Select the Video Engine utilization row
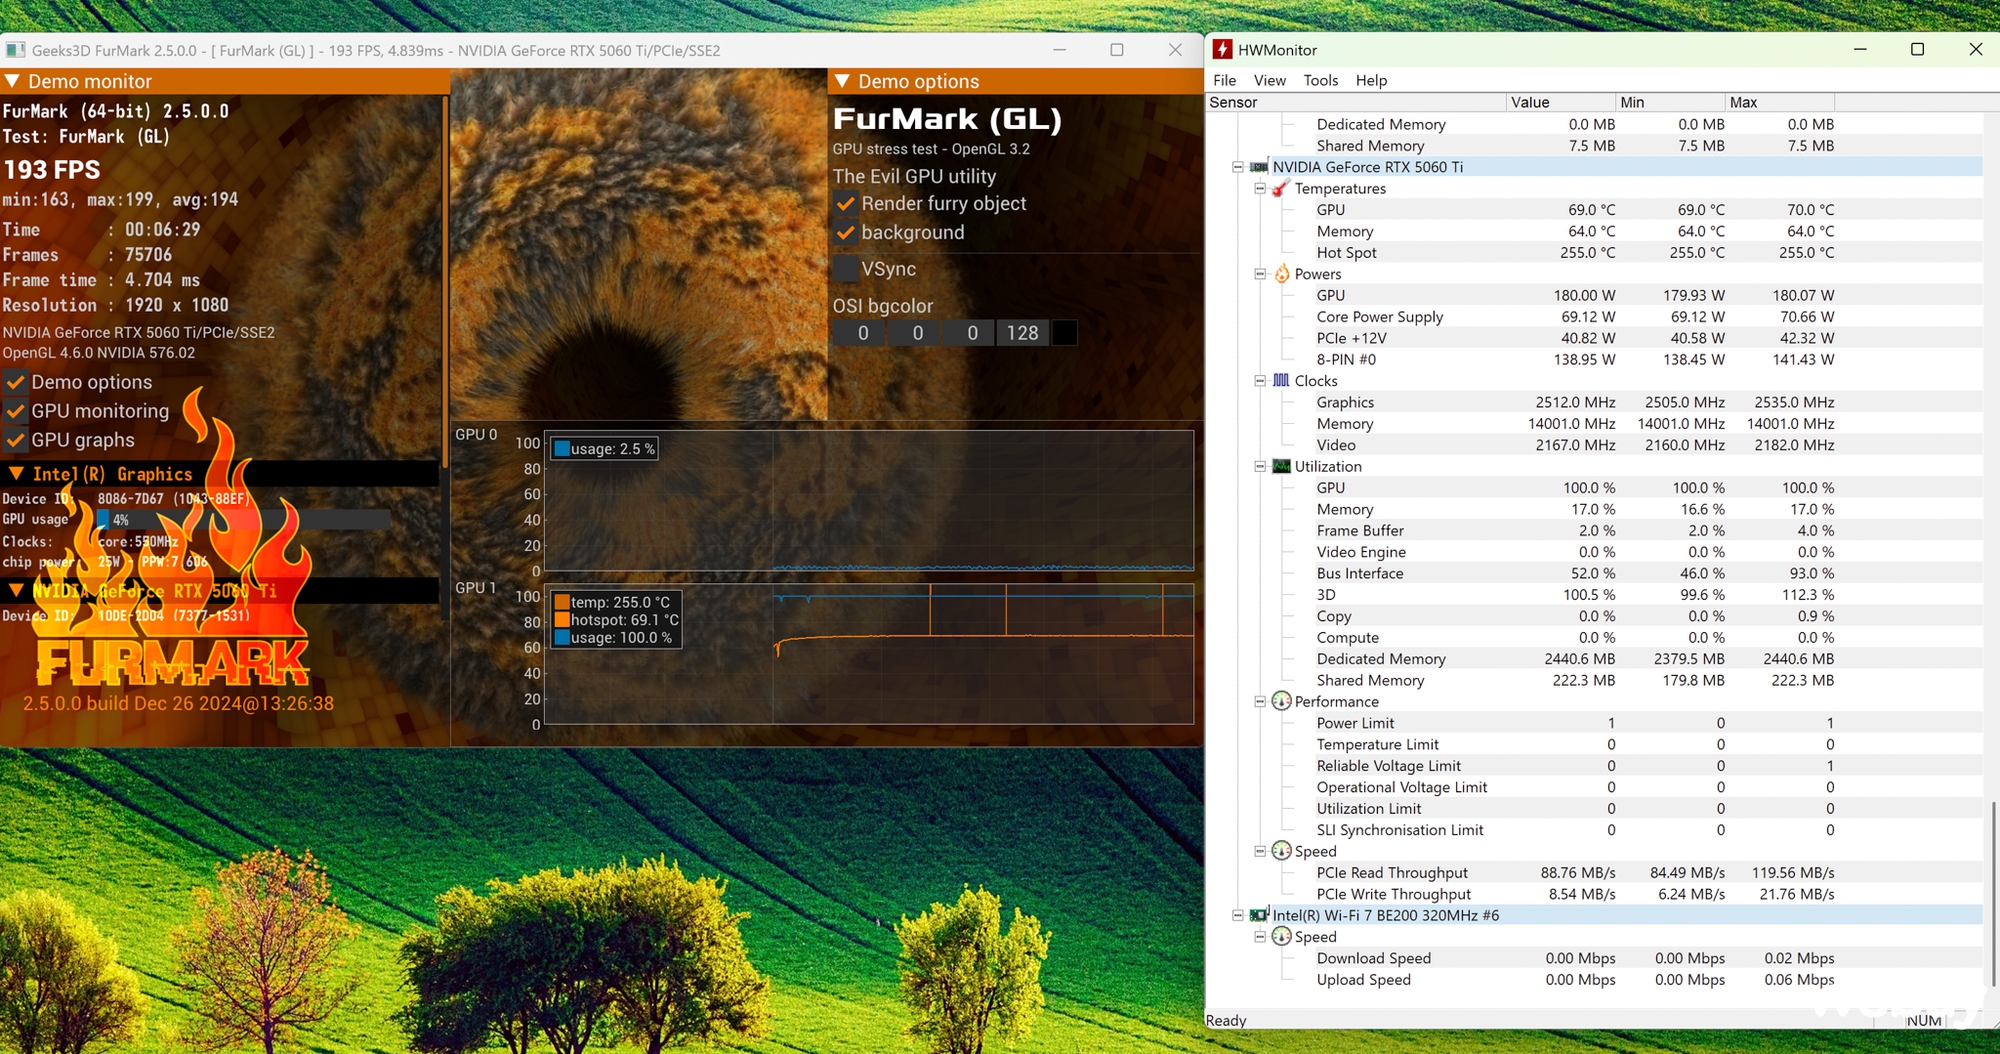 [x=1594, y=552]
